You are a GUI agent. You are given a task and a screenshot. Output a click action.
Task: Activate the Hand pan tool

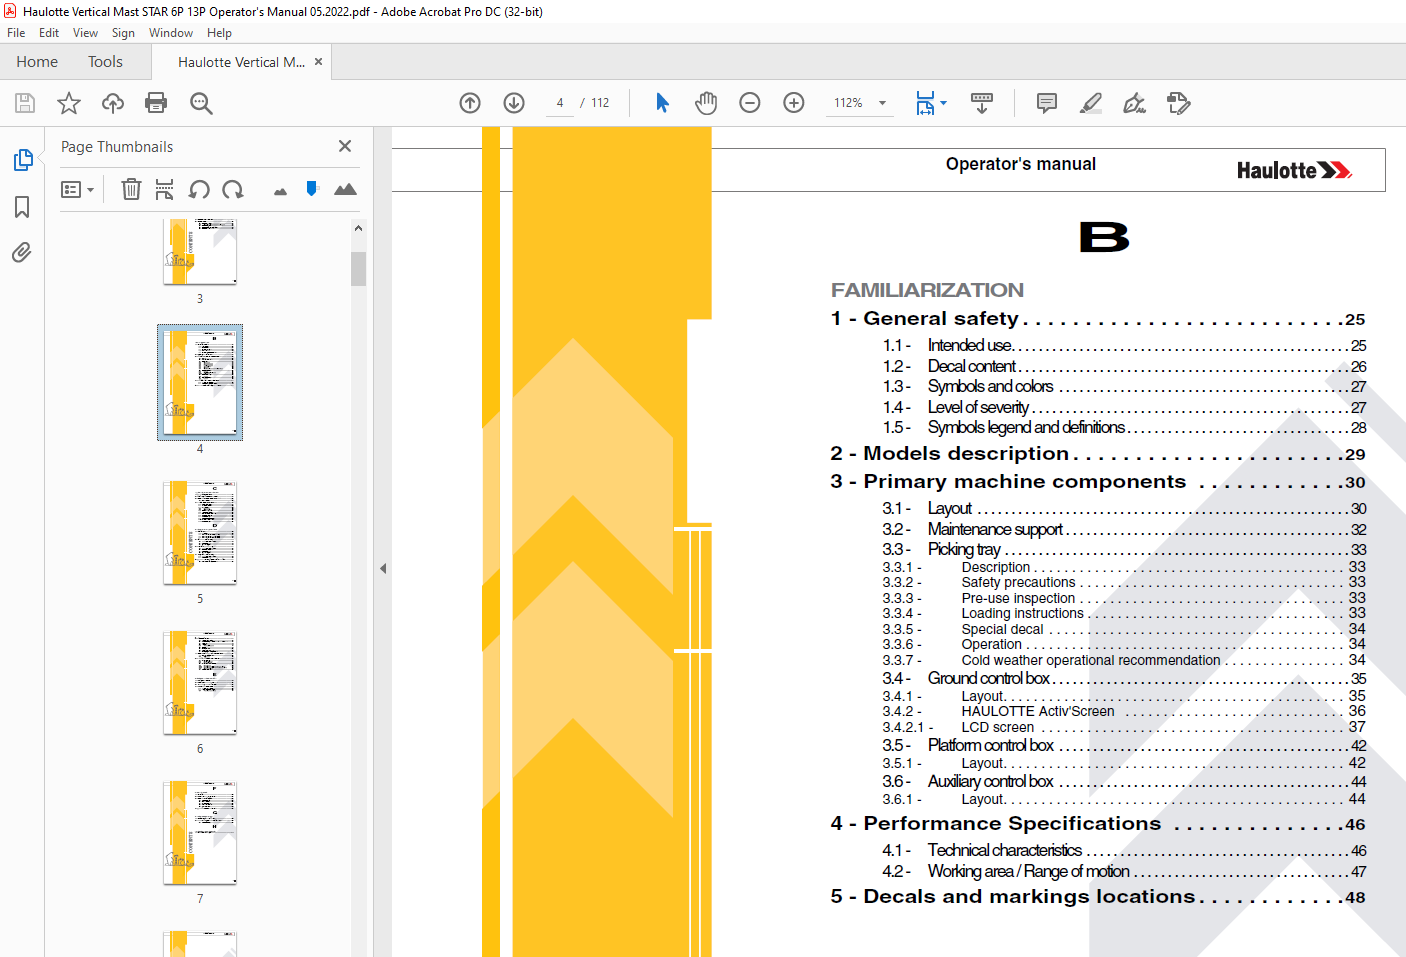click(706, 103)
